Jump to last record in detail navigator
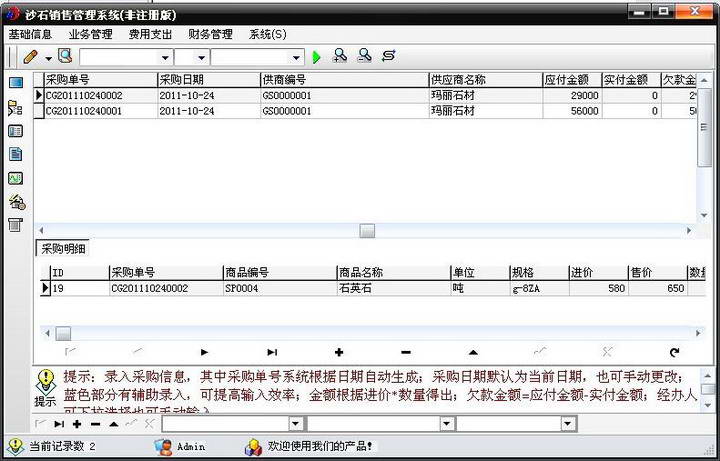This screenshot has width=720, height=461. pyautogui.click(x=272, y=352)
